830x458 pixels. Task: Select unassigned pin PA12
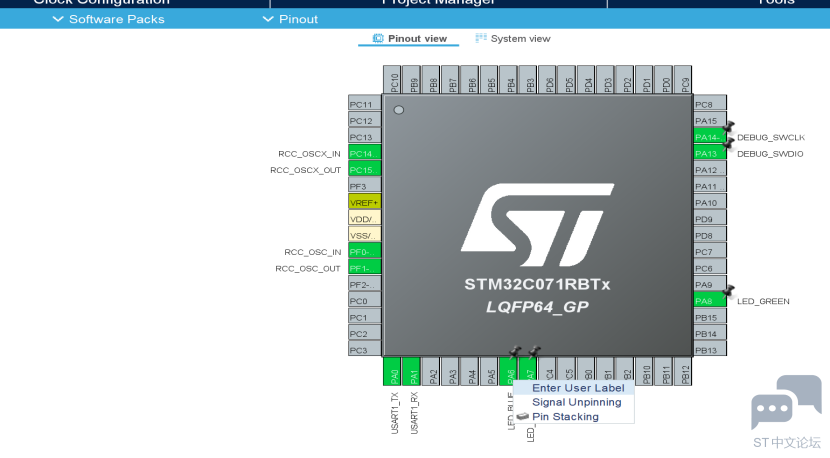tap(710, 170)
